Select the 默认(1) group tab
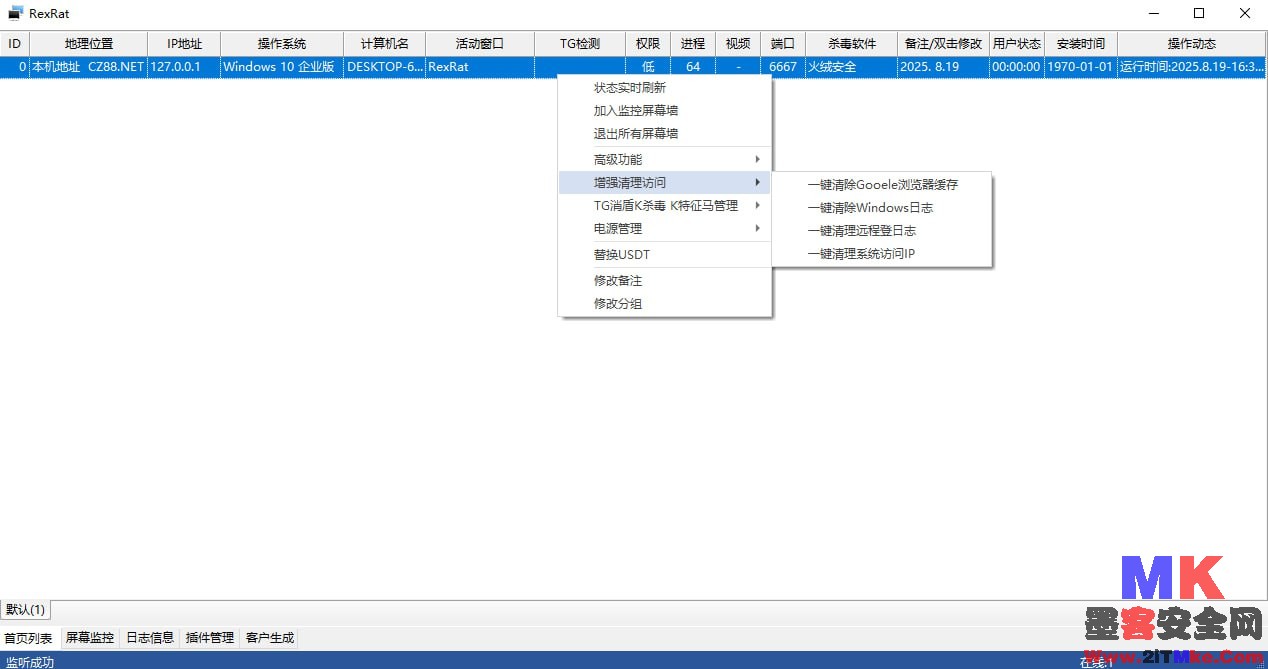The width and height of the screenshot is (1268, 669). tap(26, 610)
